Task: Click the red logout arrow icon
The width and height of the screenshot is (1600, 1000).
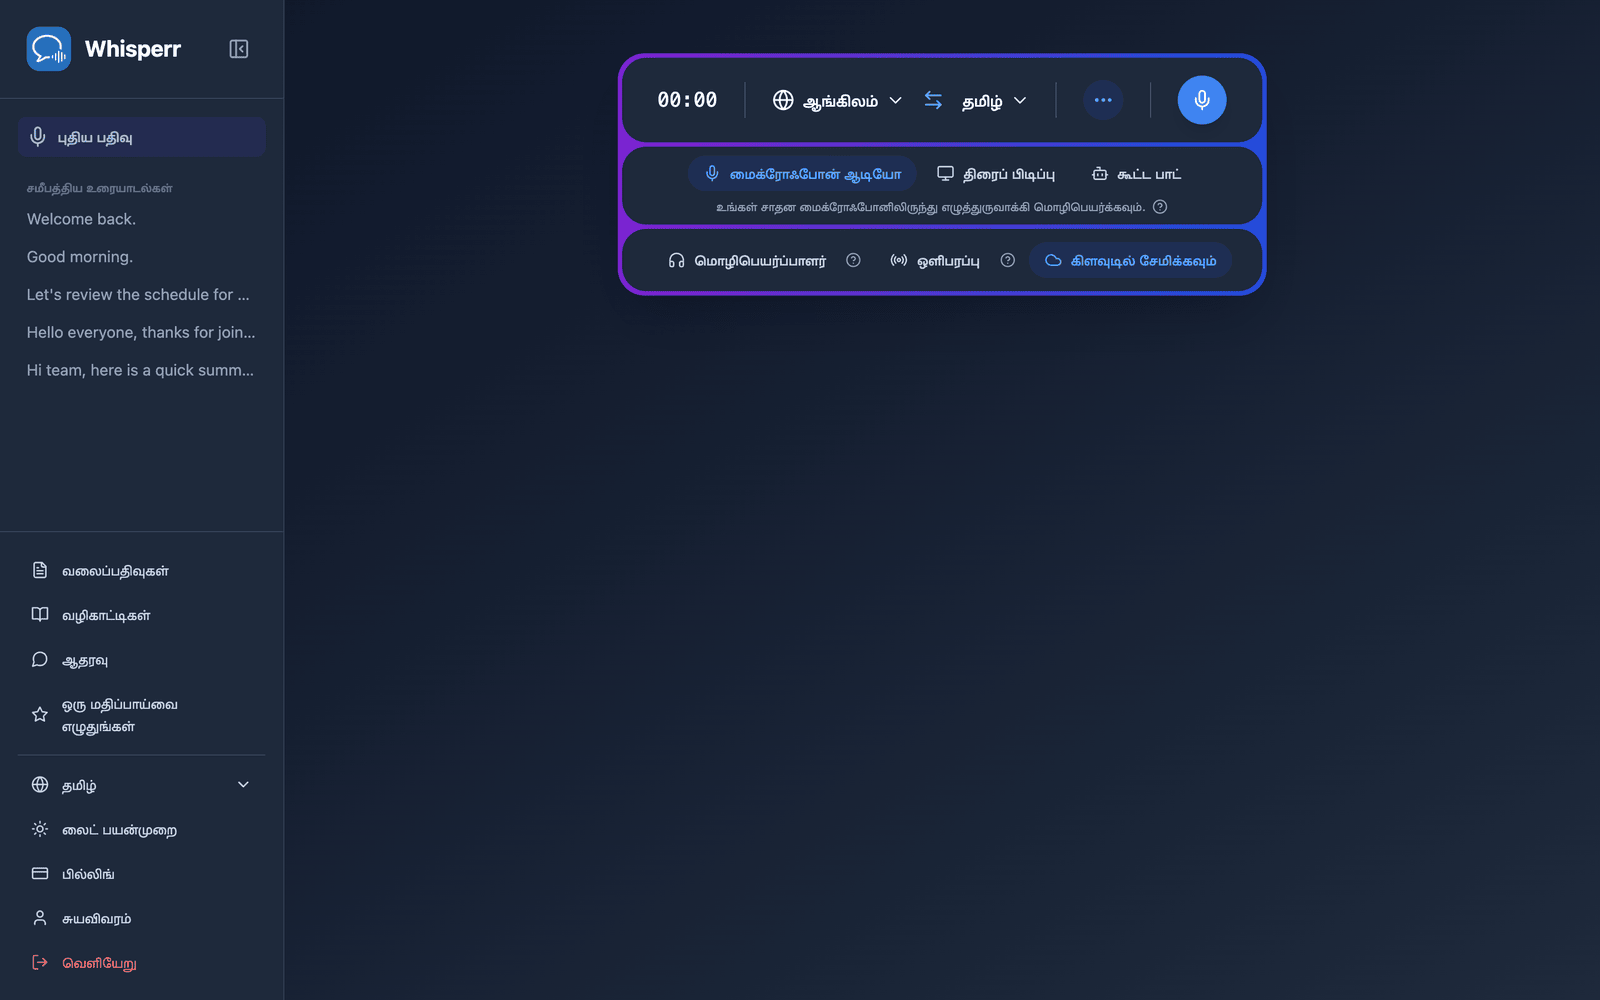Action: pos(40,962)
